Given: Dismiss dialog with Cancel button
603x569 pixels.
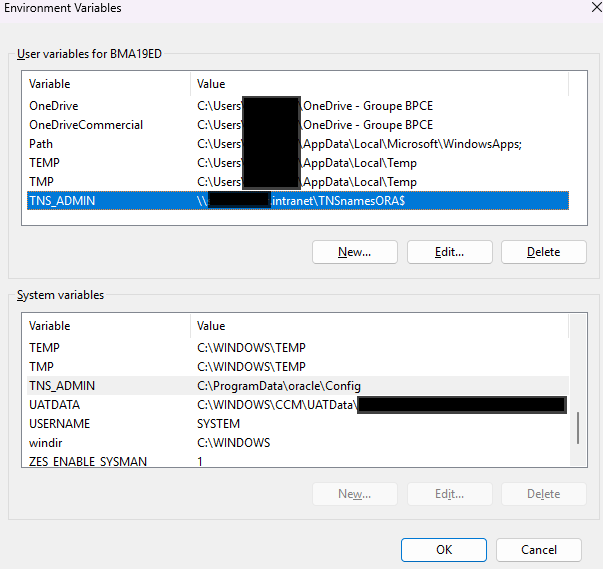Looking at the screenshot, I should tap(539, 550).
